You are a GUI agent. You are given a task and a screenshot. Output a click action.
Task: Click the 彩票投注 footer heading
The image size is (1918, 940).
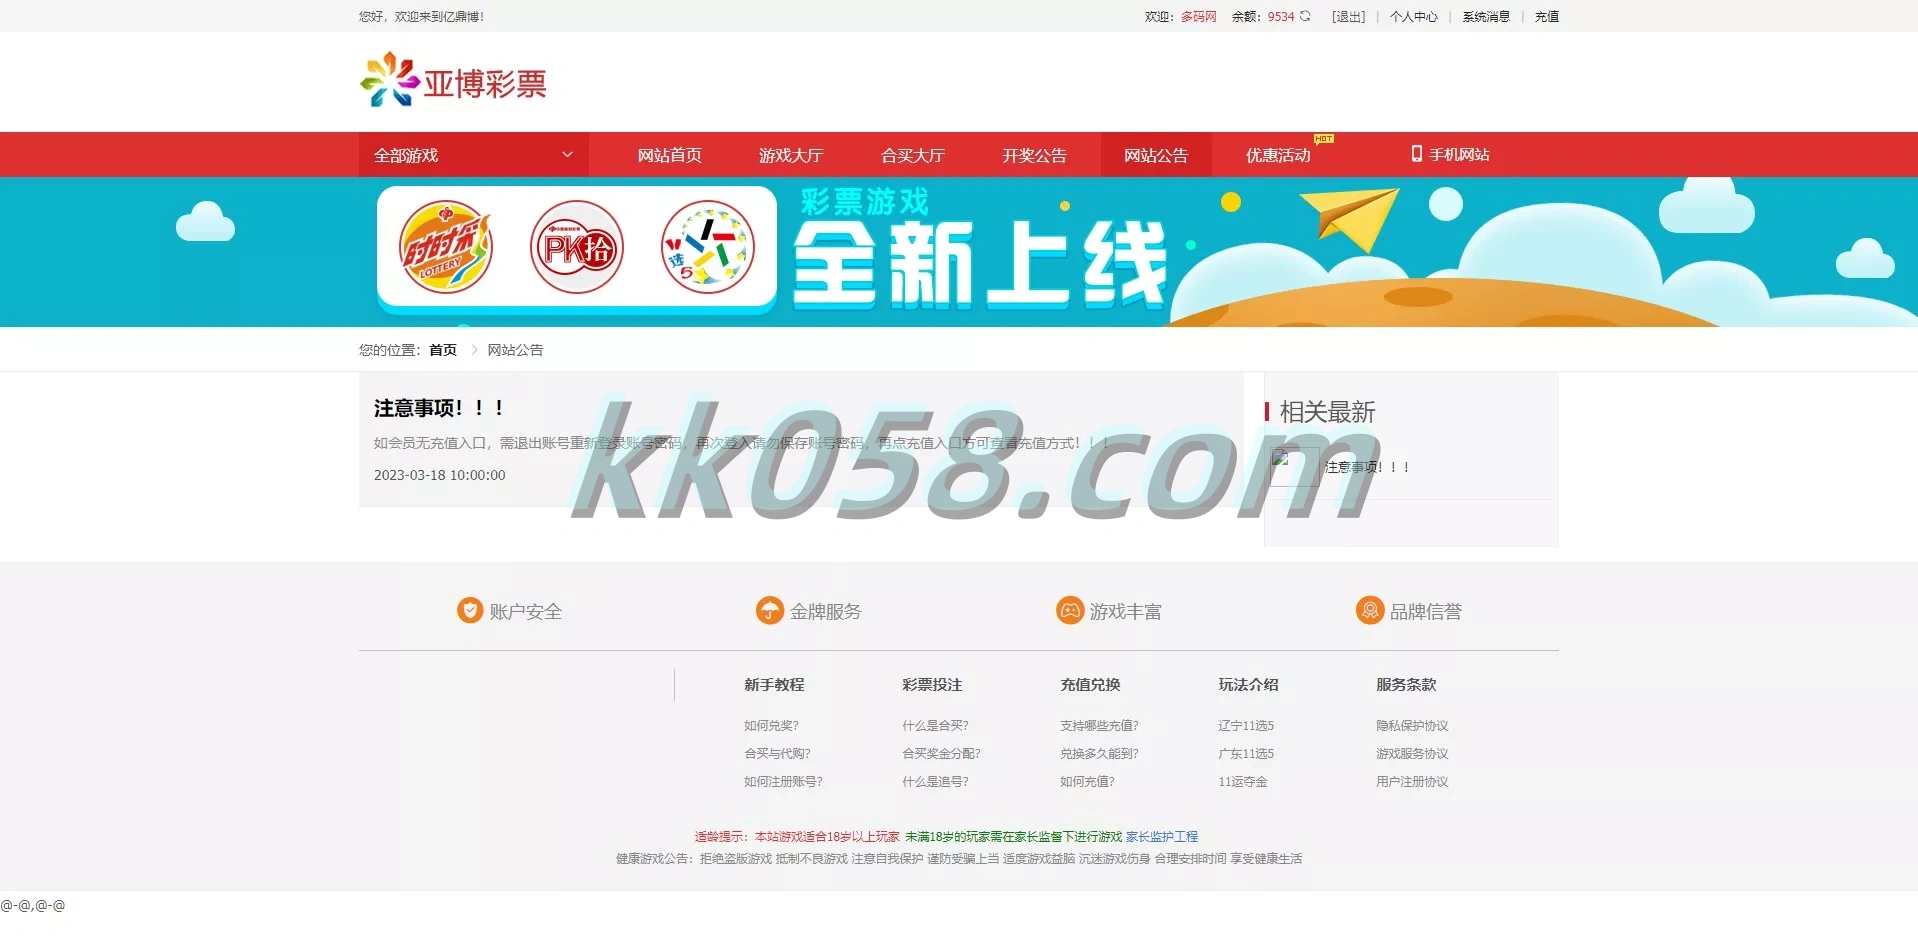click(x=932, y=685)
